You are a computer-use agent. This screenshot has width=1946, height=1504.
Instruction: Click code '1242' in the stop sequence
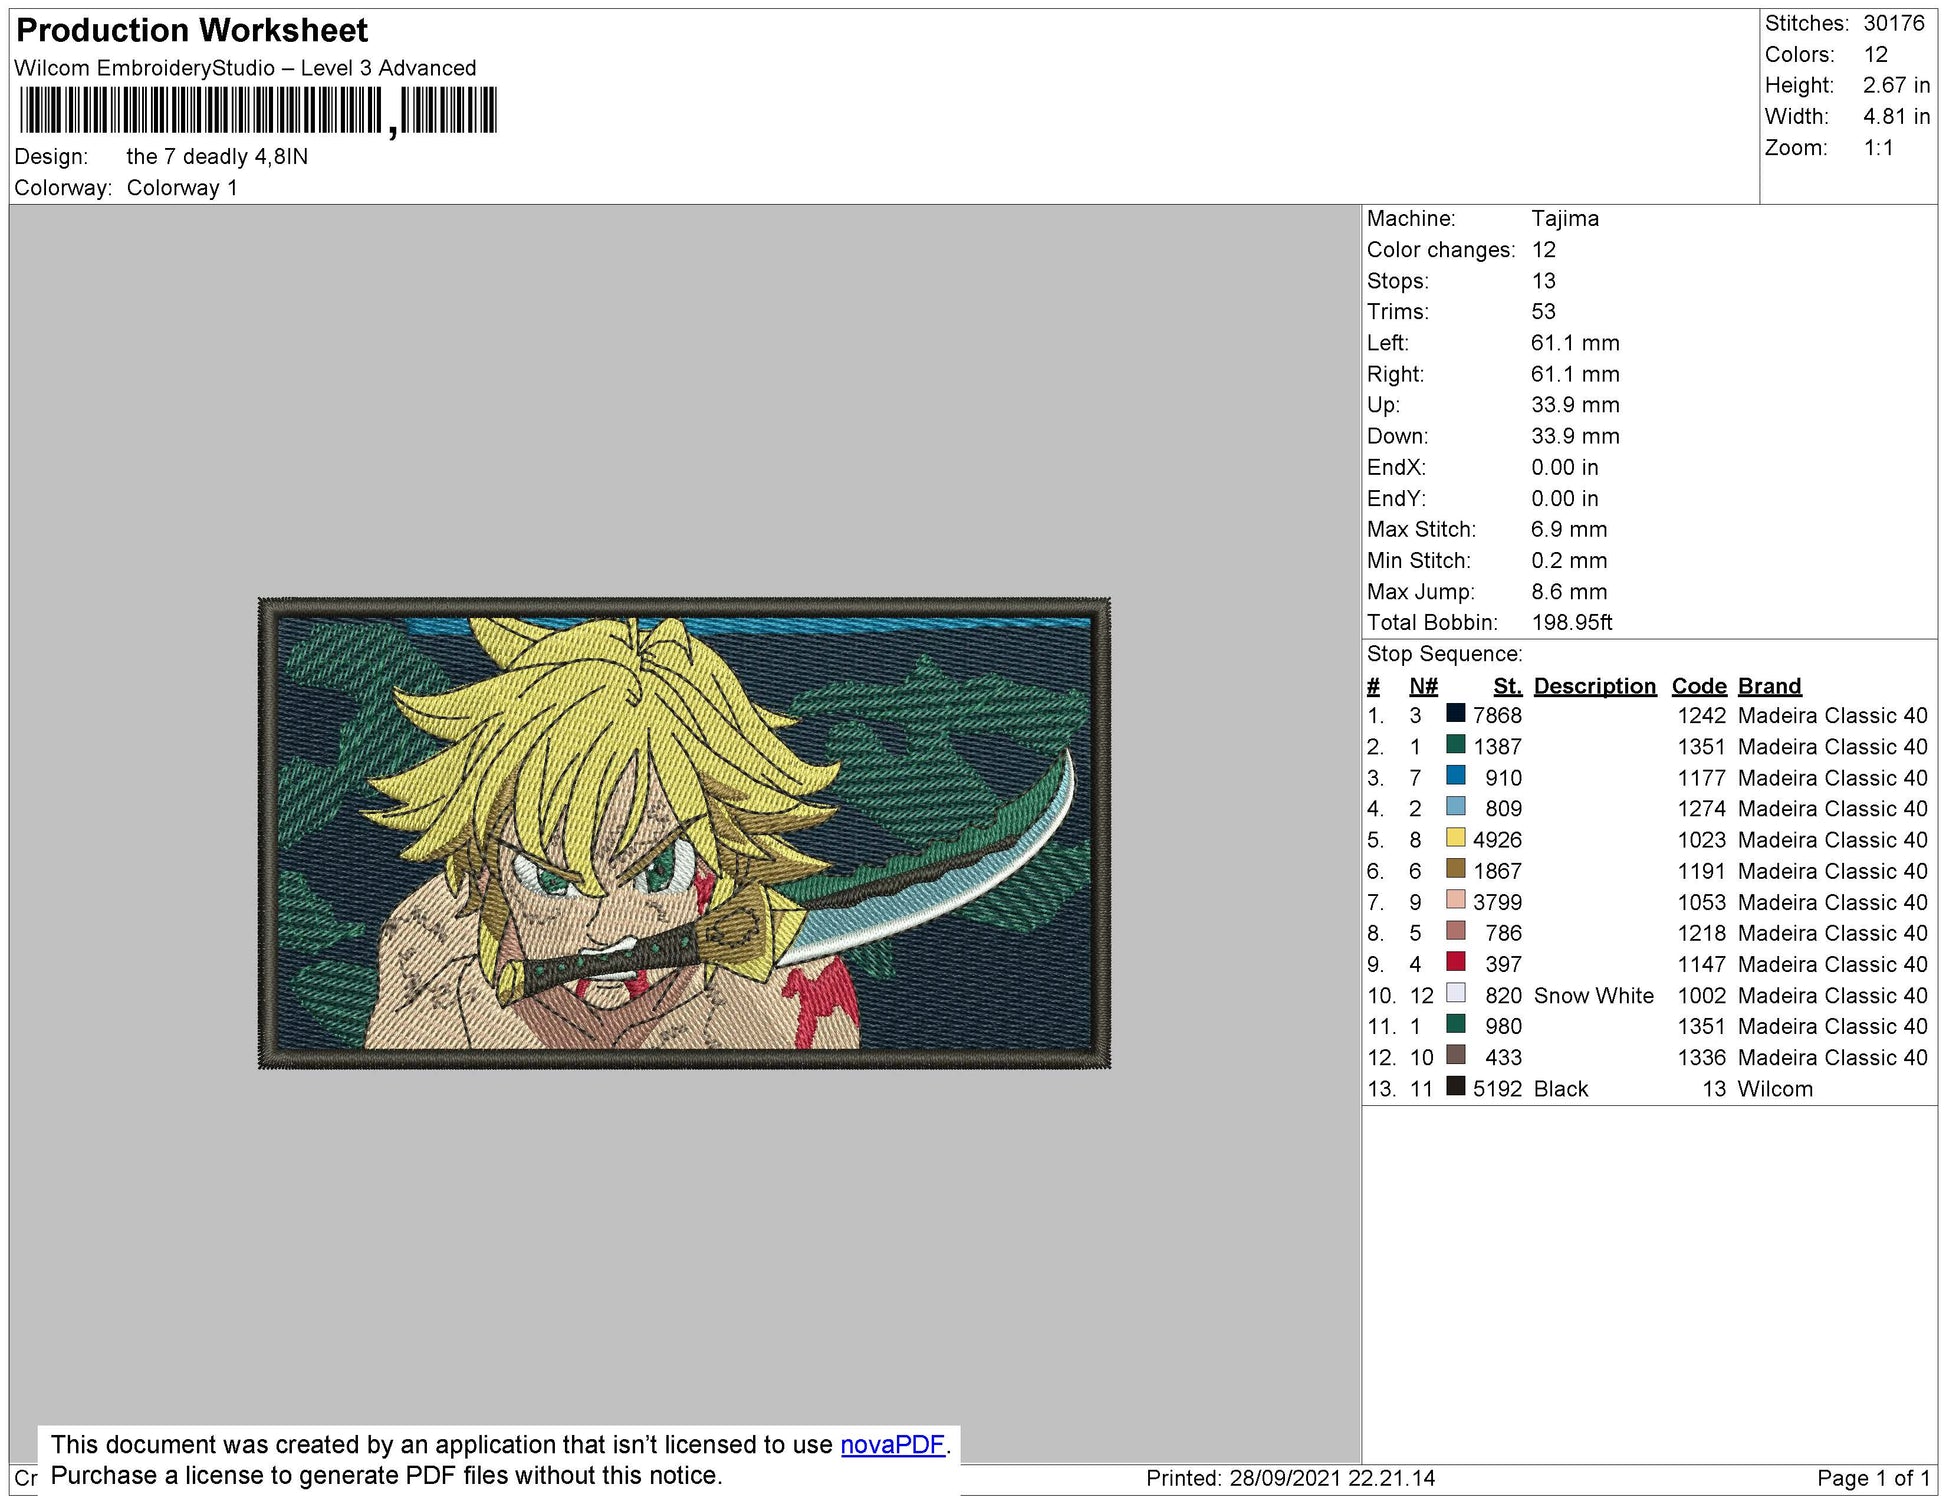click(1702, 715)
